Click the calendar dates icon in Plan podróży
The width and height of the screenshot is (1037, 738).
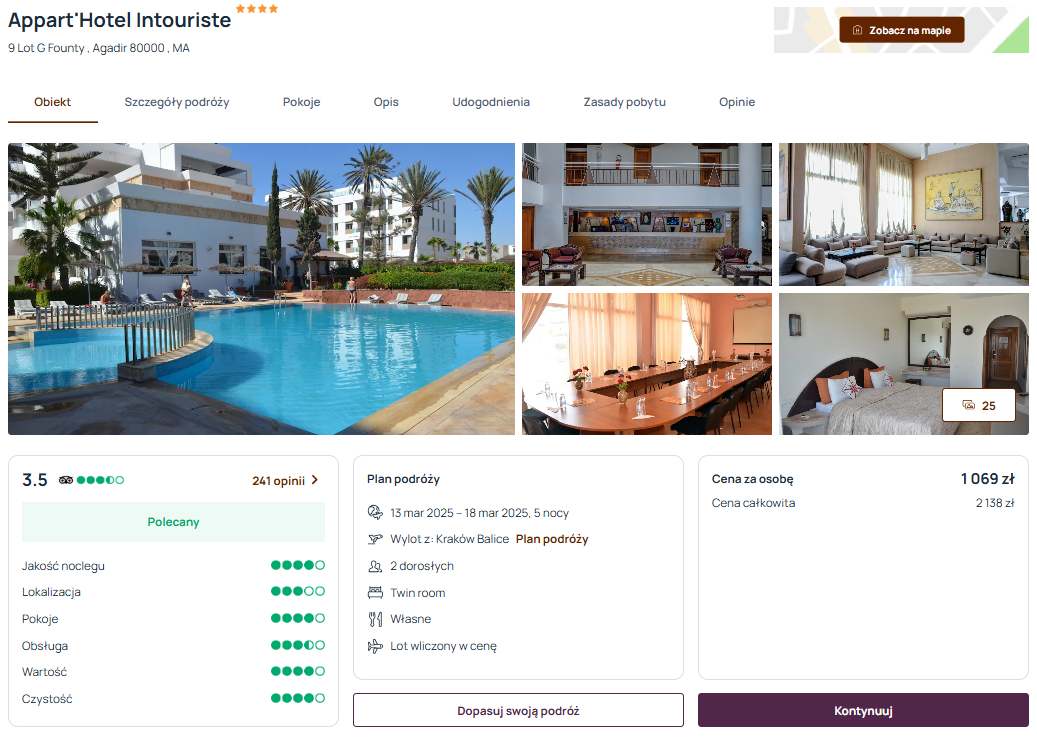click(375, 512)
